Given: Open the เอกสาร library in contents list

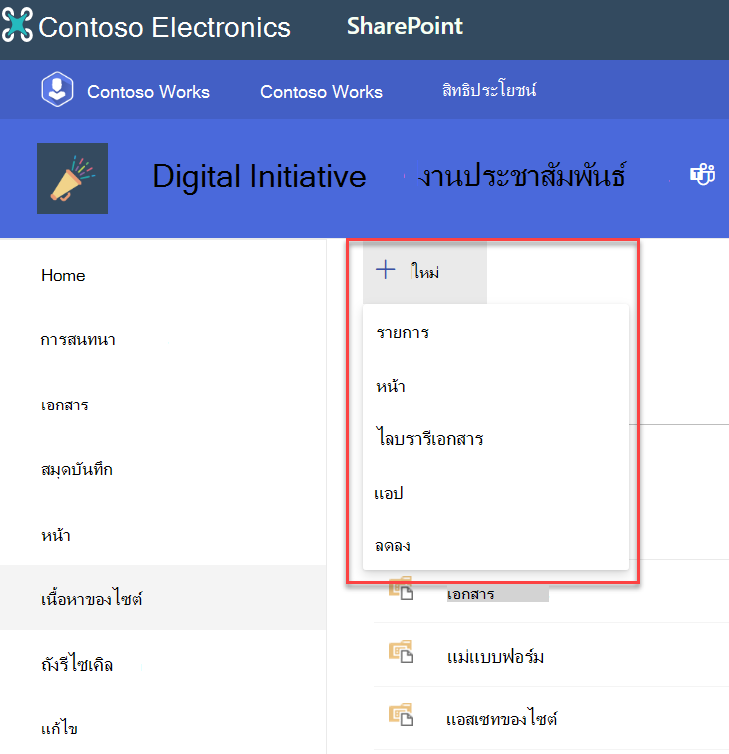Looking at the screenshot, I should (x=470, y=594).
